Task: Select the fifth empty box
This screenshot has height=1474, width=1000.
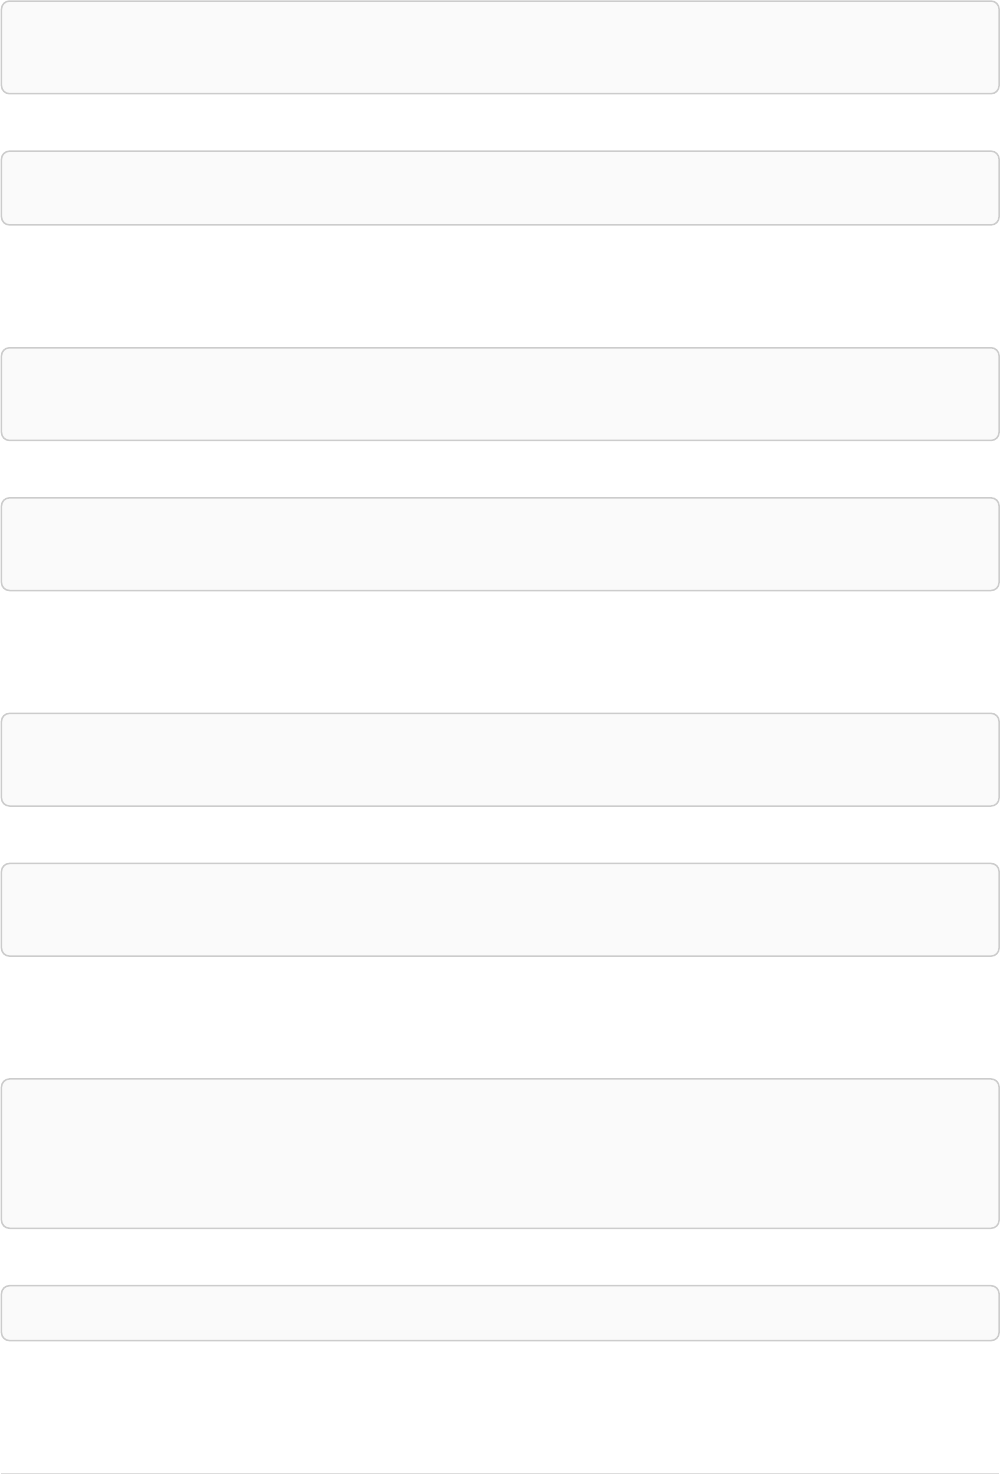Action: tap(500, 759)
